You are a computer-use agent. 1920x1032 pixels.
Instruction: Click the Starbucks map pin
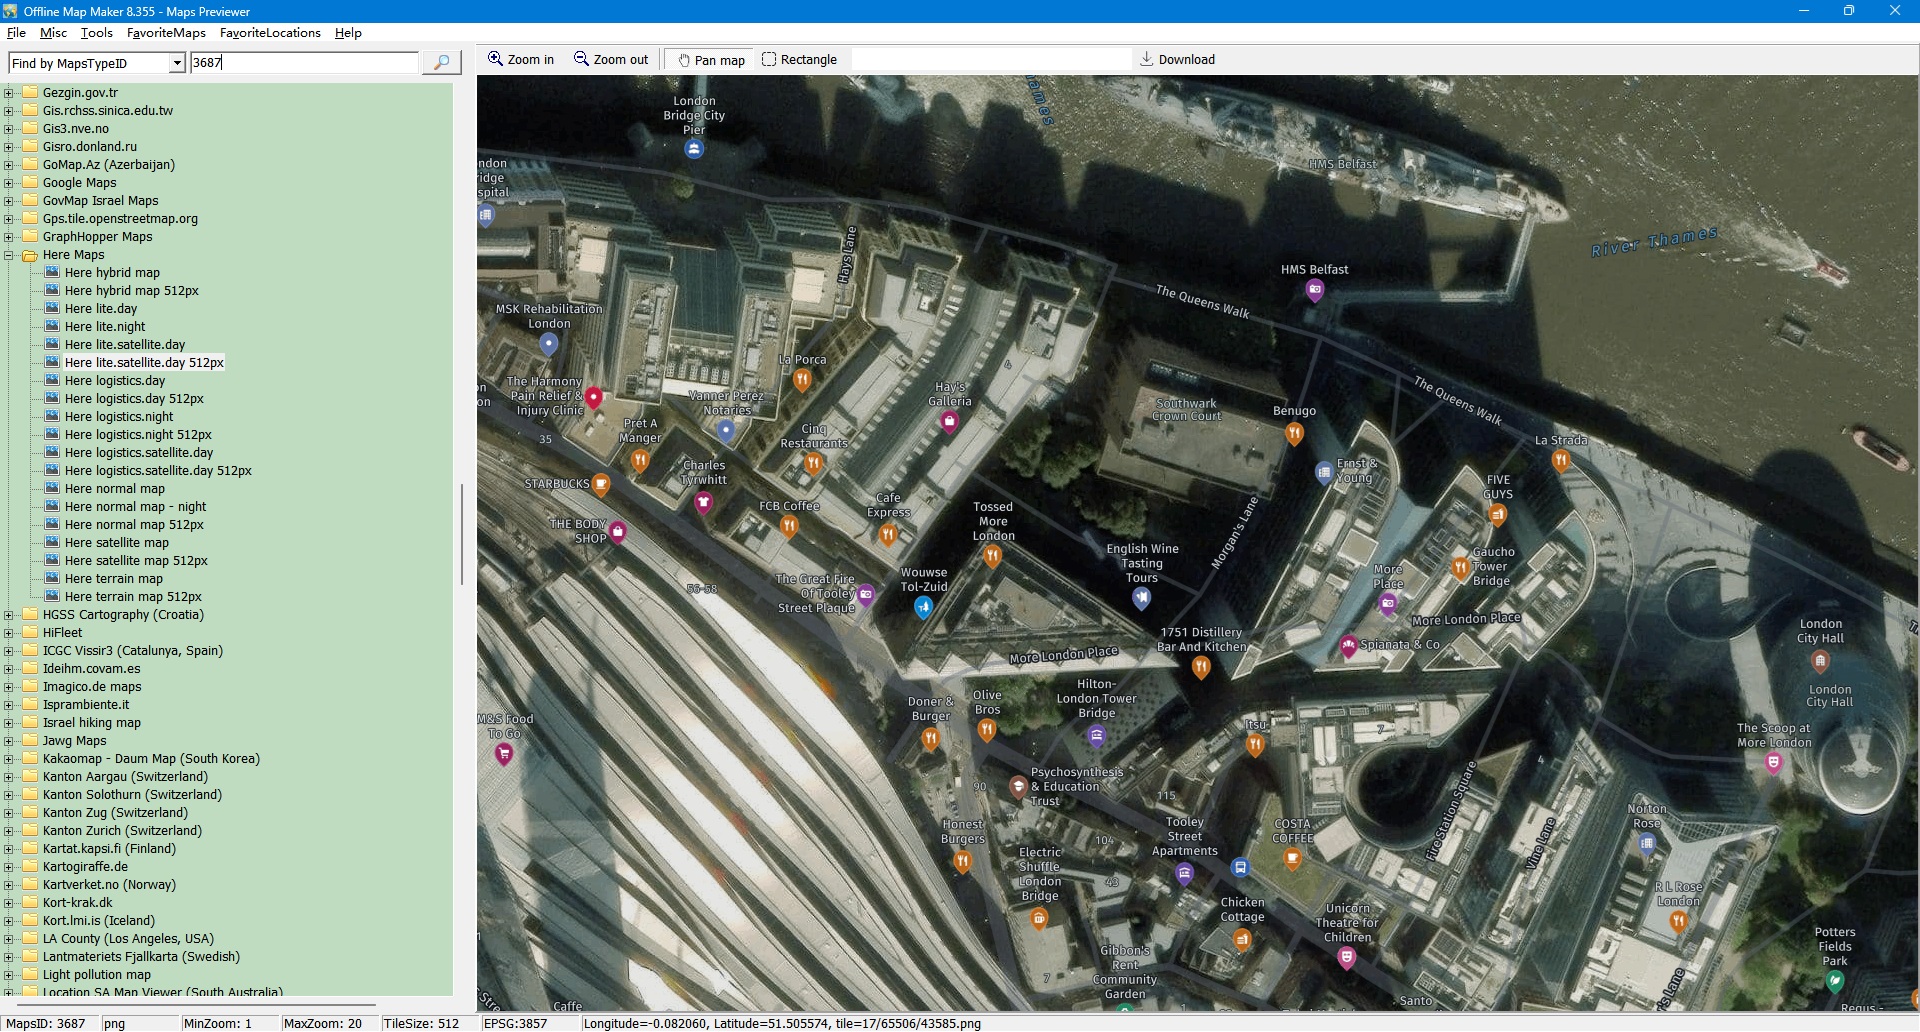[x=601, y=484]
